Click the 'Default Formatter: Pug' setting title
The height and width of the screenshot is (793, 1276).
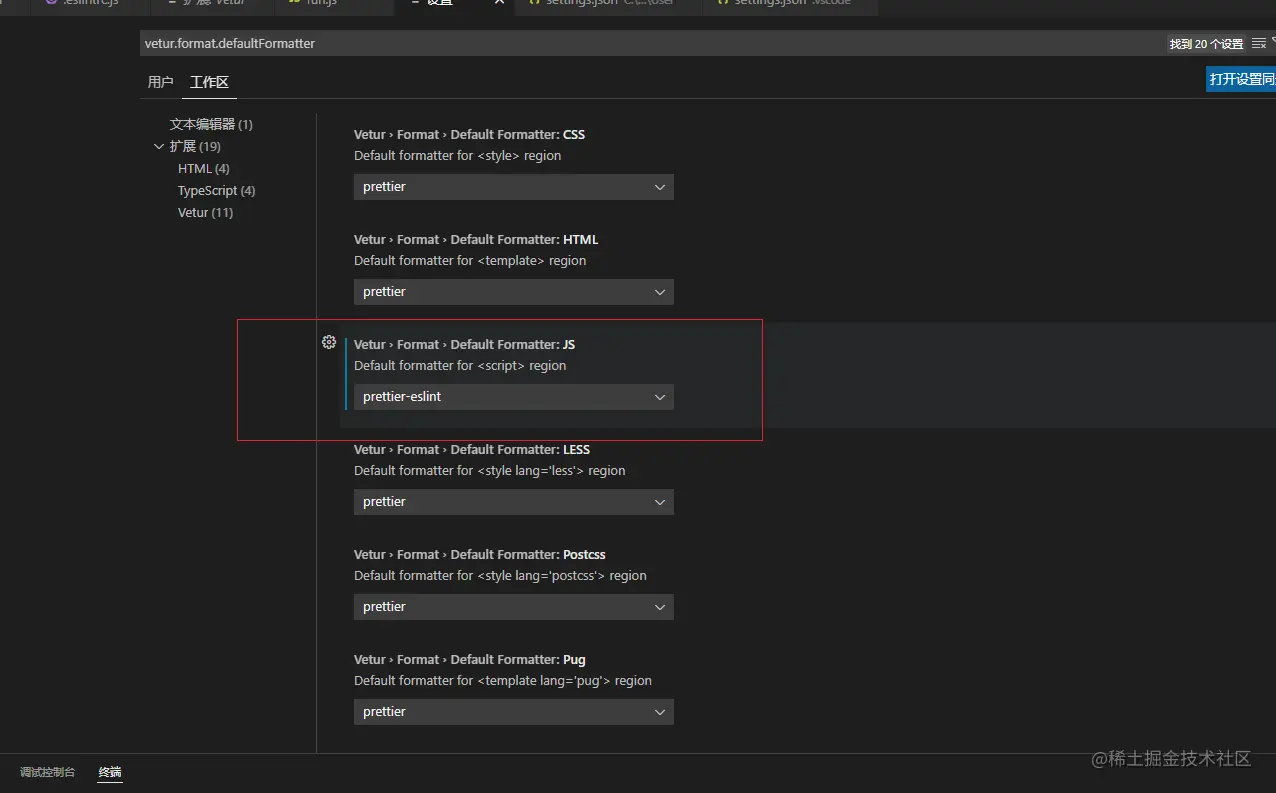point(470,659)
